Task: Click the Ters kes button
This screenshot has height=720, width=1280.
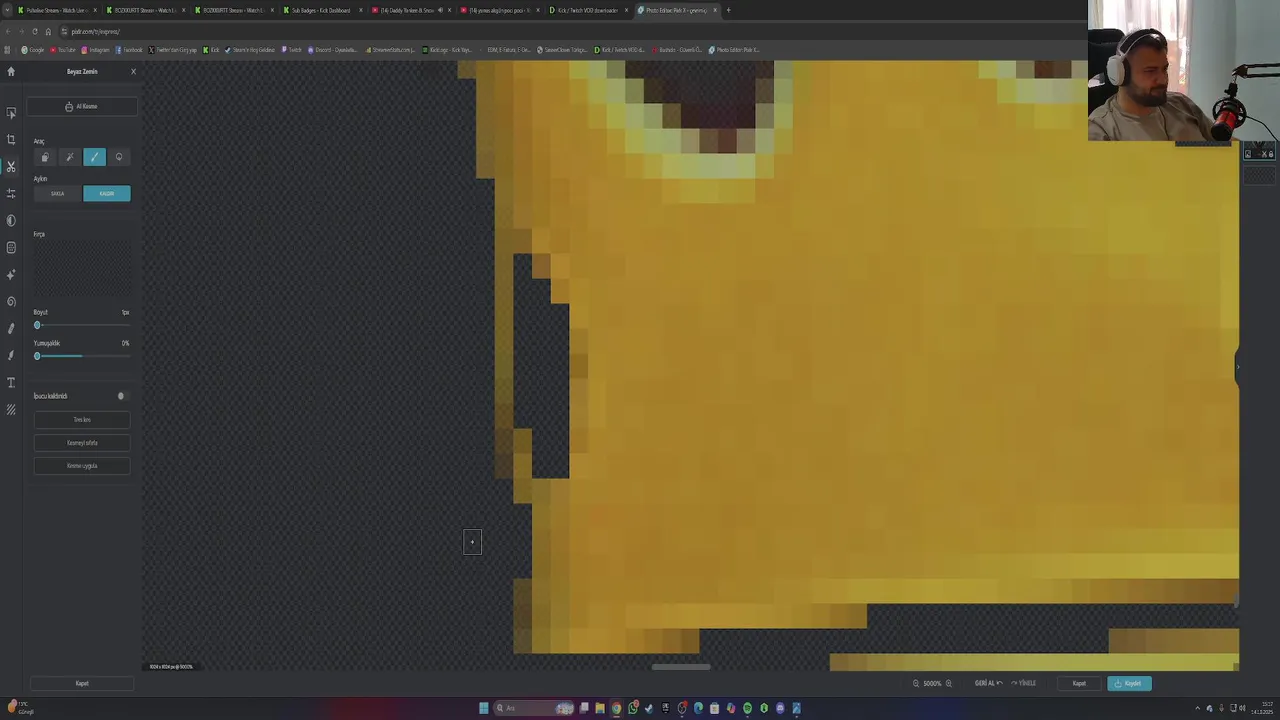Action: (82, 420)
